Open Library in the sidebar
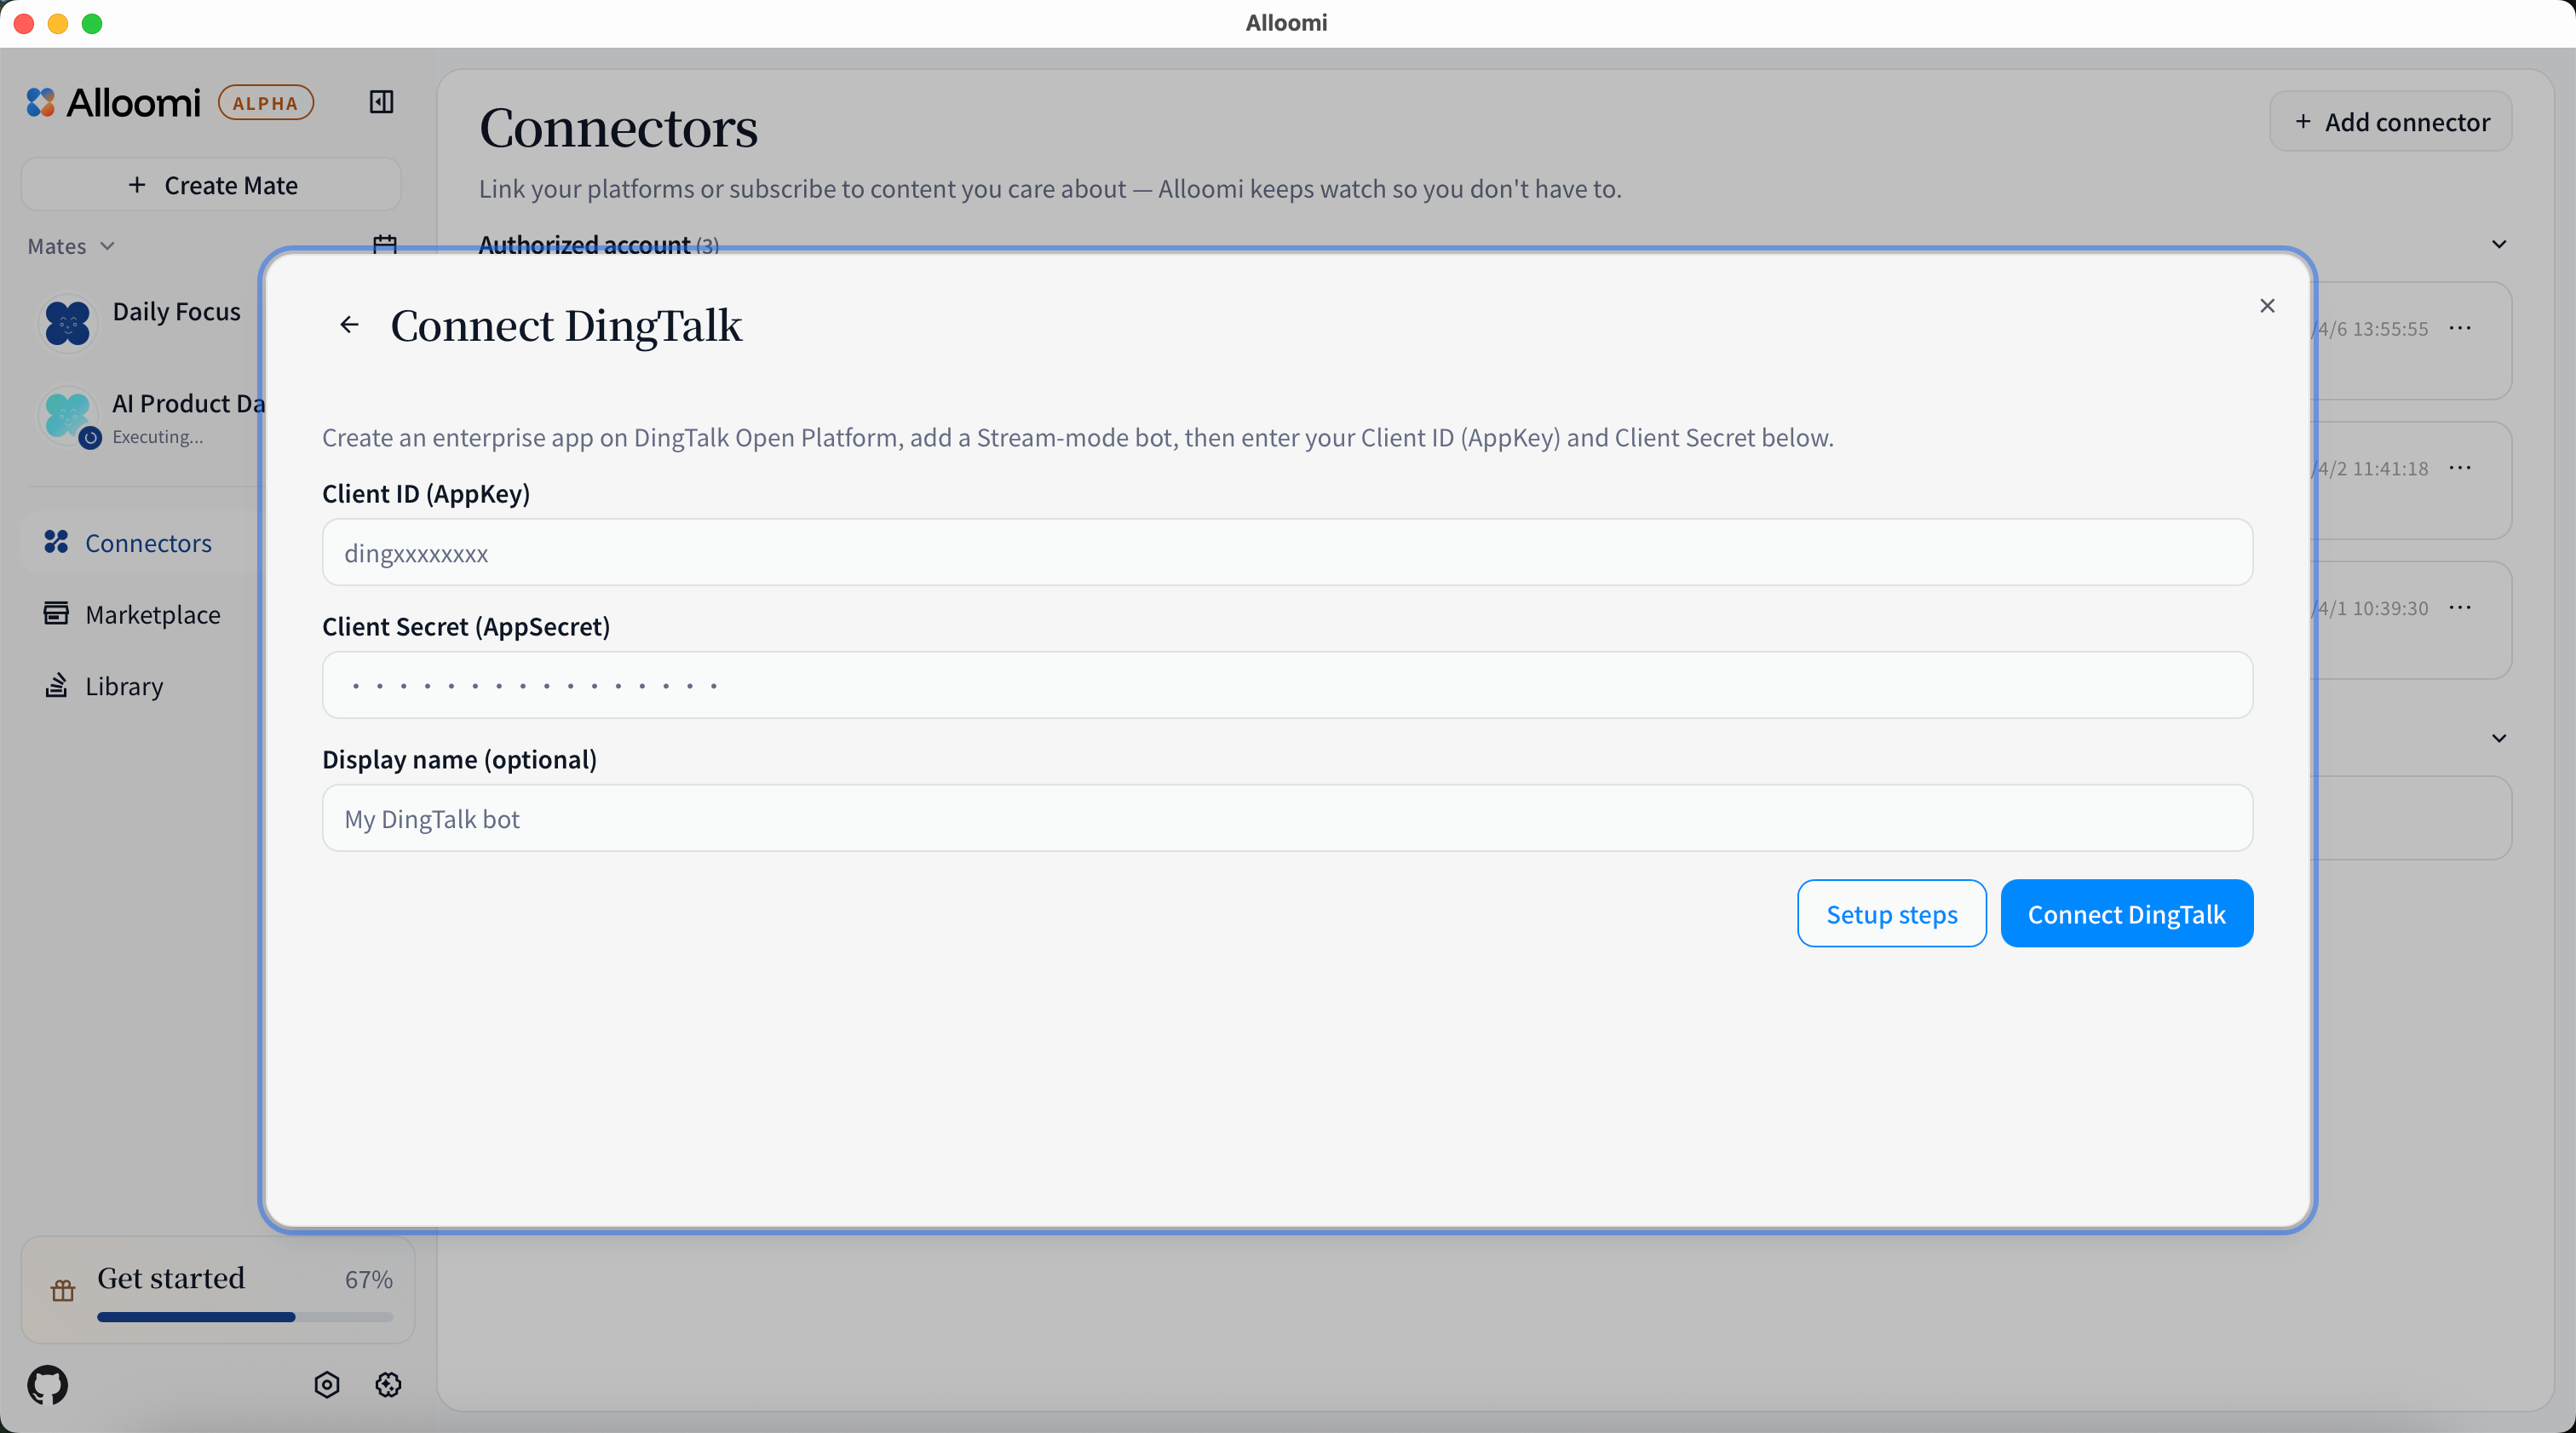This screenshot has width=2576, height=1433. pos(123,686)
